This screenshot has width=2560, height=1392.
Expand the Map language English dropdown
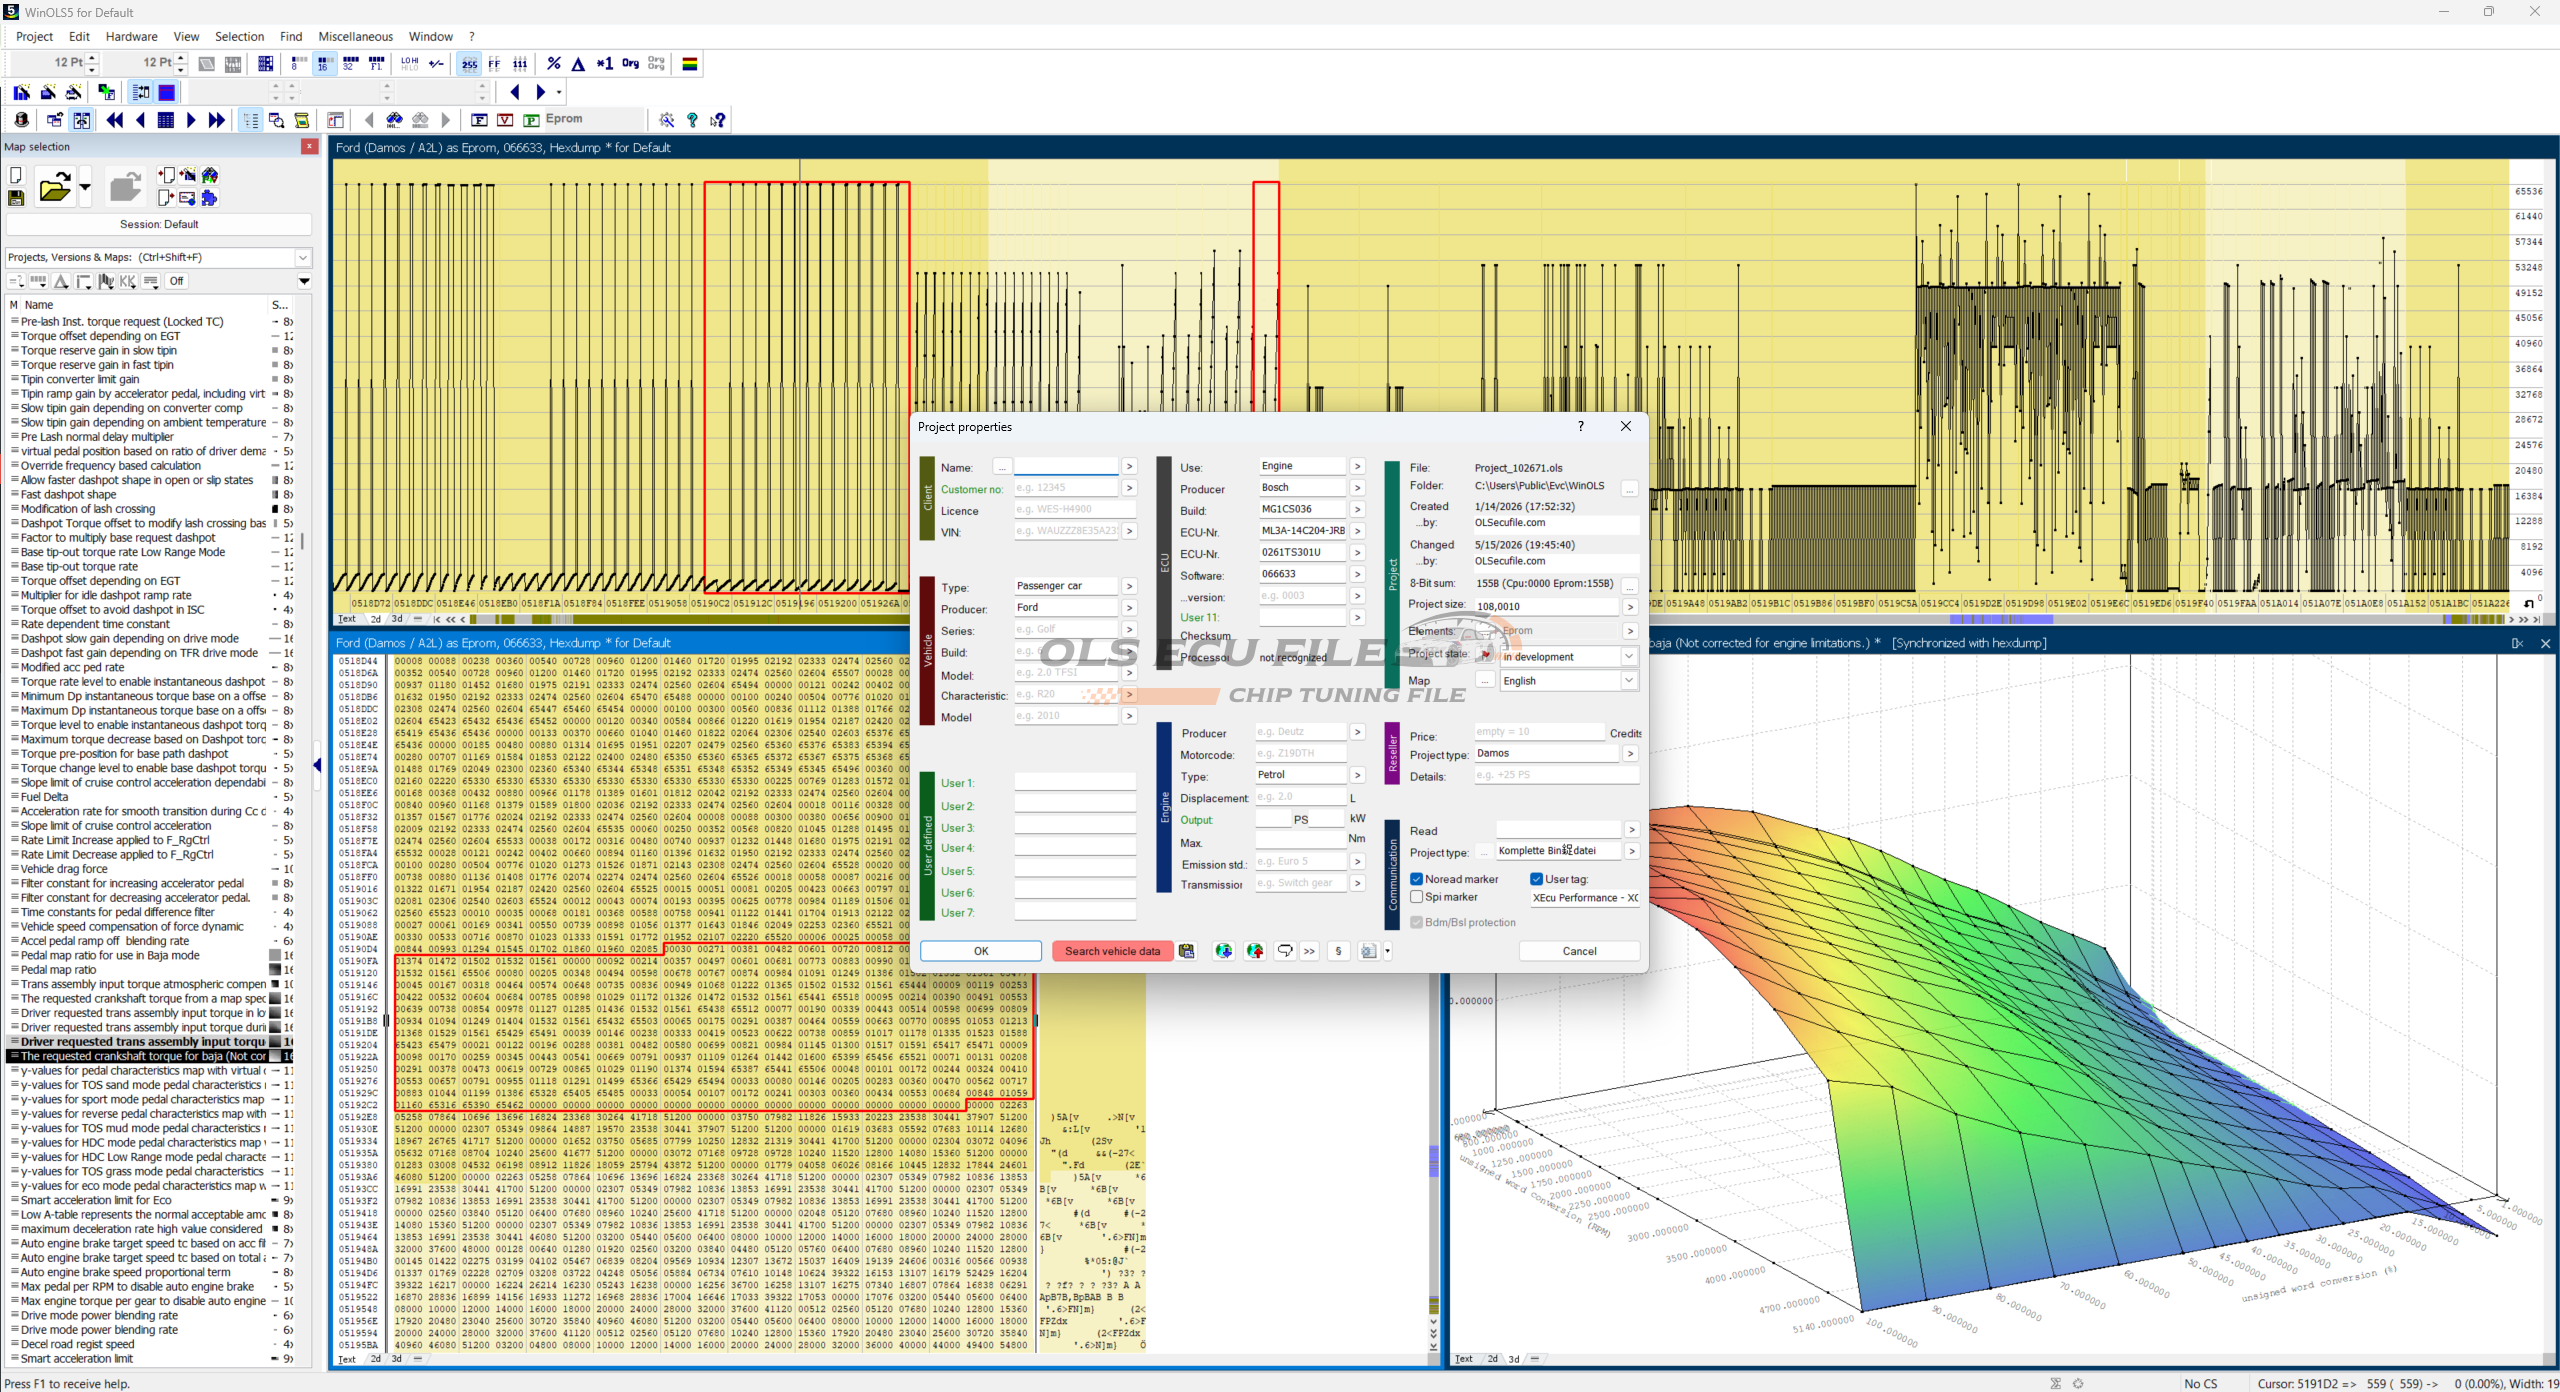pyautogui.click(x=1629, y=681)
